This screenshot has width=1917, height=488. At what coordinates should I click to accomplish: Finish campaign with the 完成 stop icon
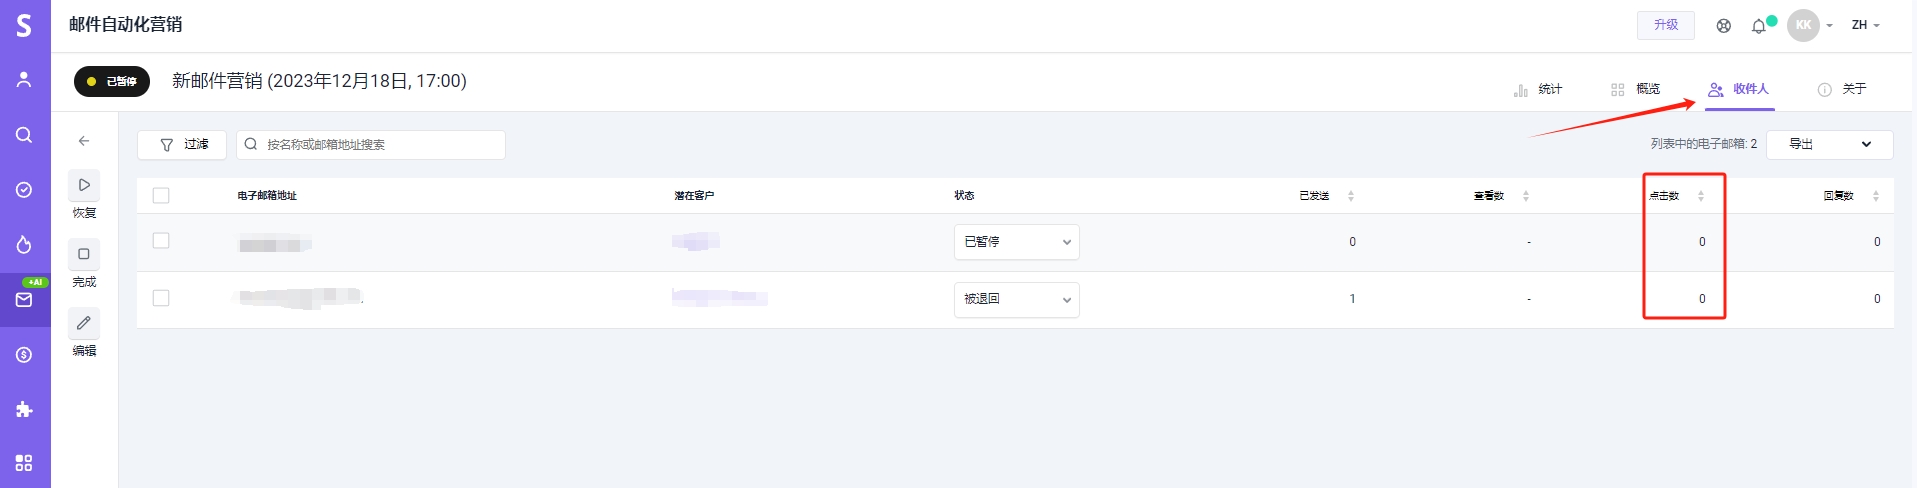(84, 254)
